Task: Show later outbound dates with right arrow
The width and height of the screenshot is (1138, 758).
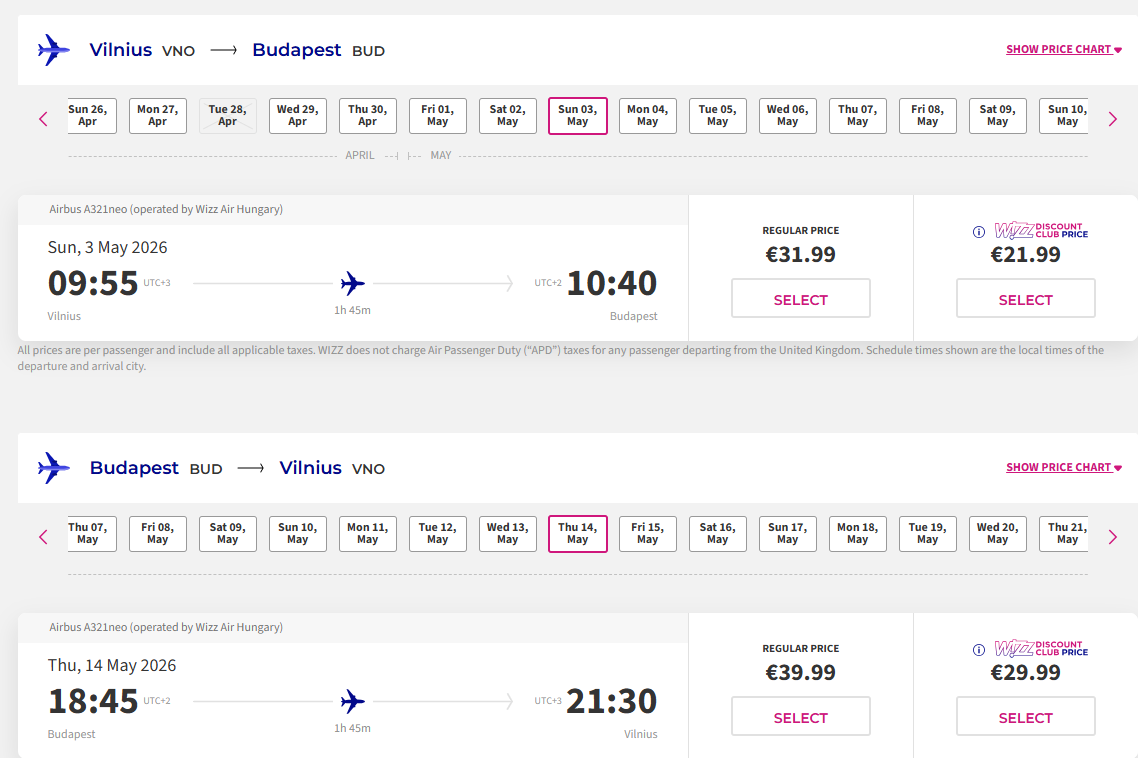Action: [1113, 119]
